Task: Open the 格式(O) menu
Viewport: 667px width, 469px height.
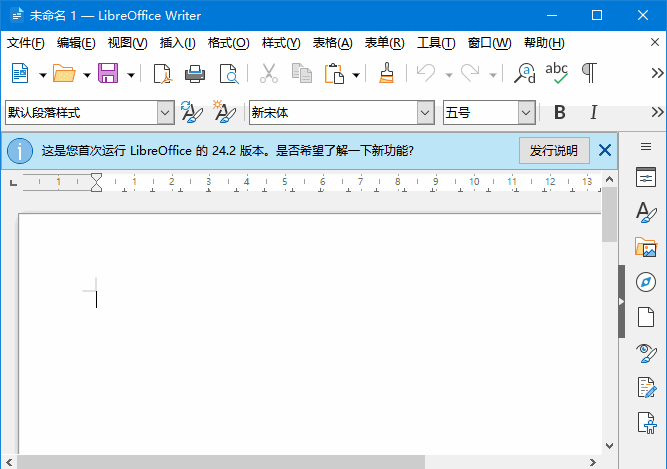Action: coord(228,43)
